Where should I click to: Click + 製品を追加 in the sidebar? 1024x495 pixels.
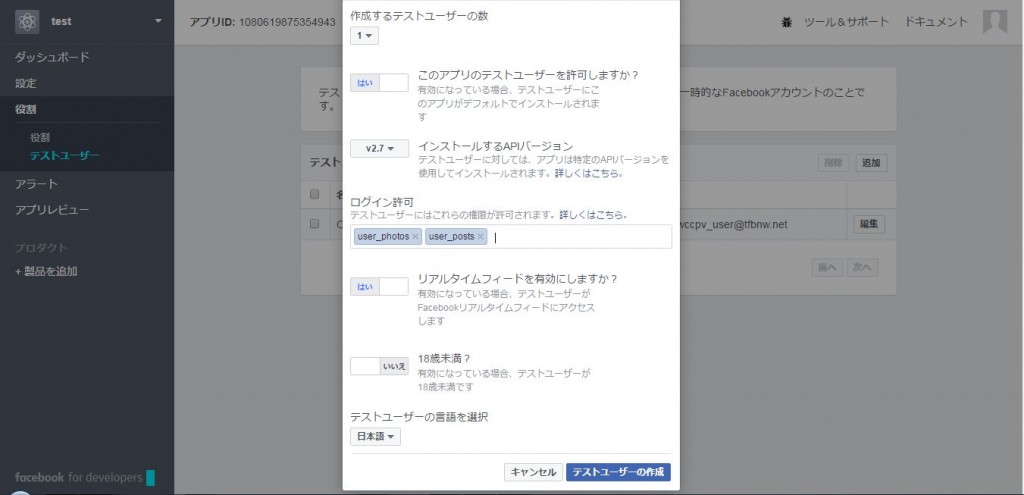tap(46, 271)
